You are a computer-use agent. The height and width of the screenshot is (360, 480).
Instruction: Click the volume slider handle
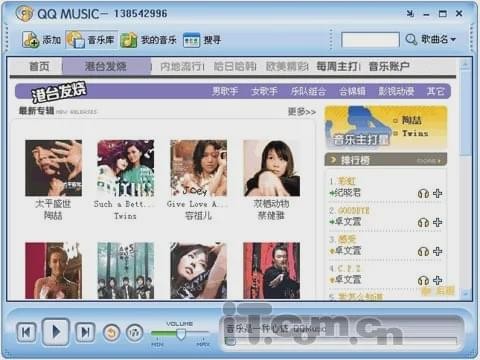pos(181,334)
